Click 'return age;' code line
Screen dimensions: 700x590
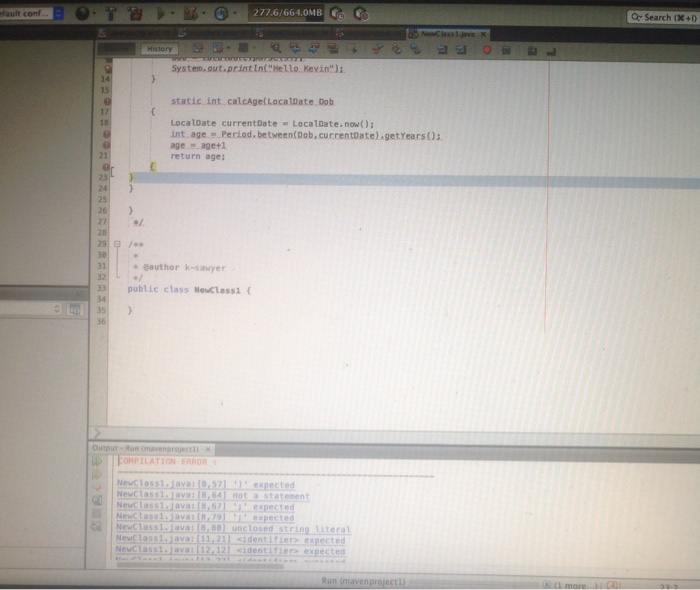[x=198, y=156]
